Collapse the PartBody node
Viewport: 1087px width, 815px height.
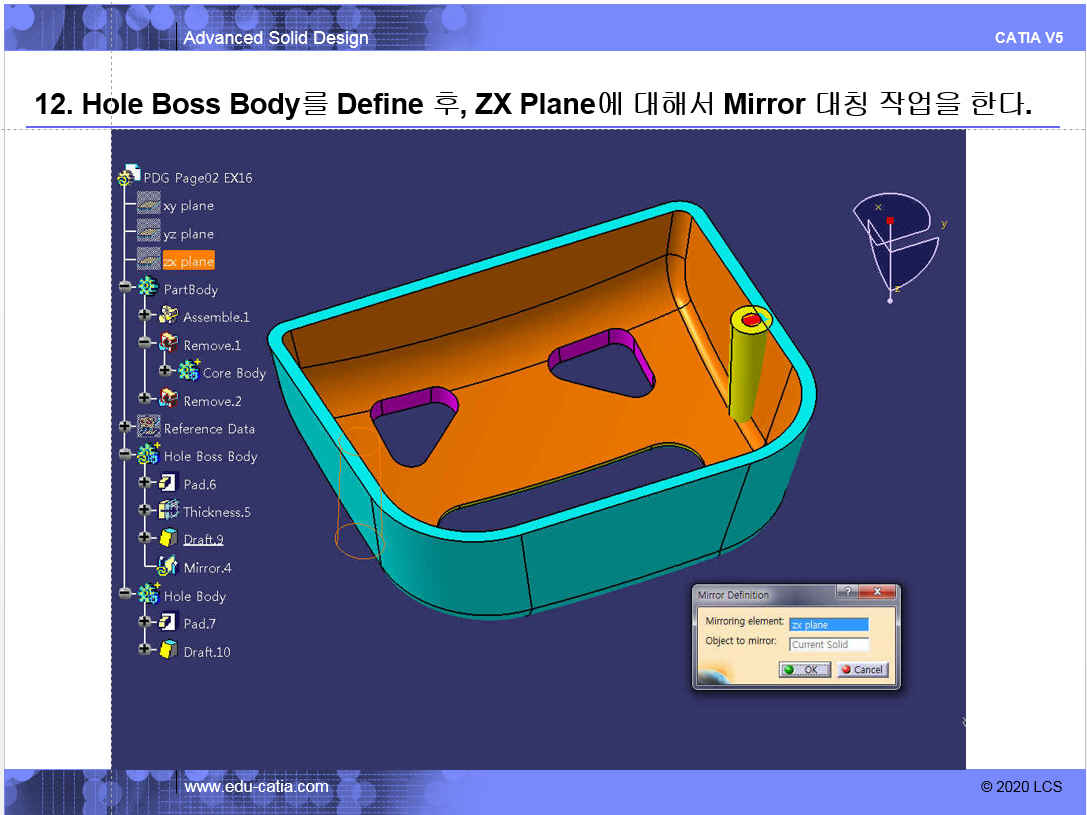pos(125,288)
